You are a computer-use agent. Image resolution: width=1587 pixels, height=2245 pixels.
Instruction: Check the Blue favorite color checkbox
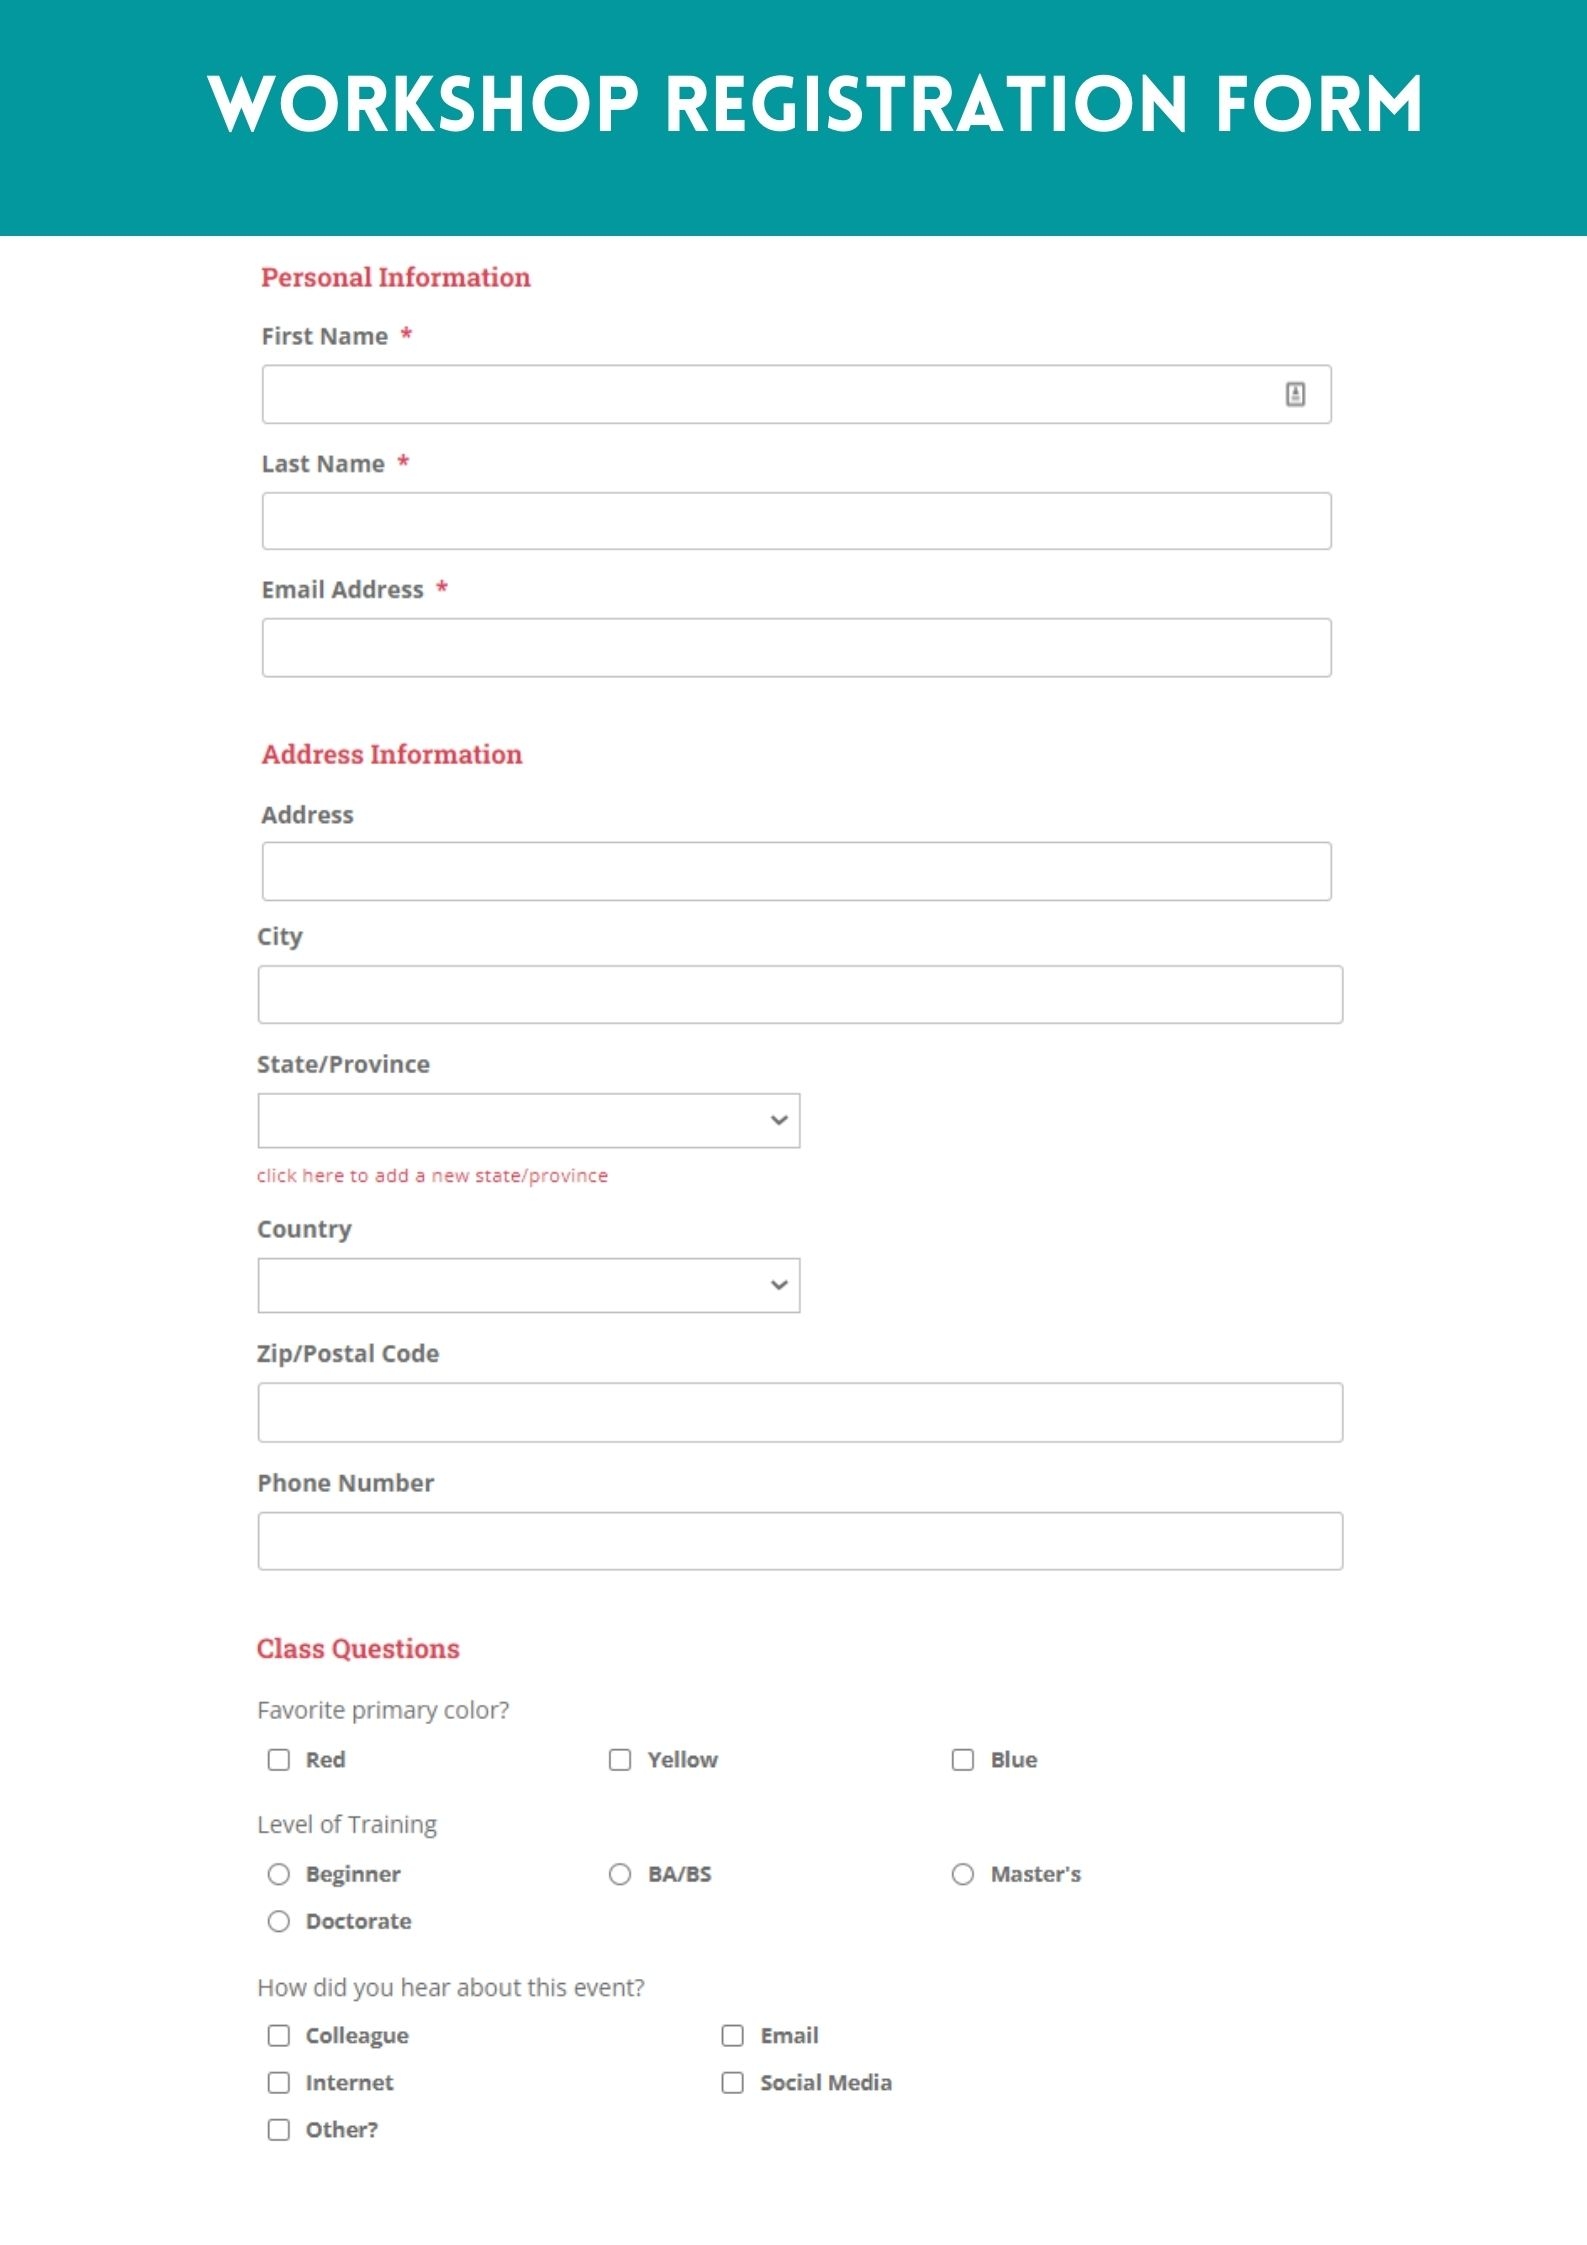tap(963, 1760)
